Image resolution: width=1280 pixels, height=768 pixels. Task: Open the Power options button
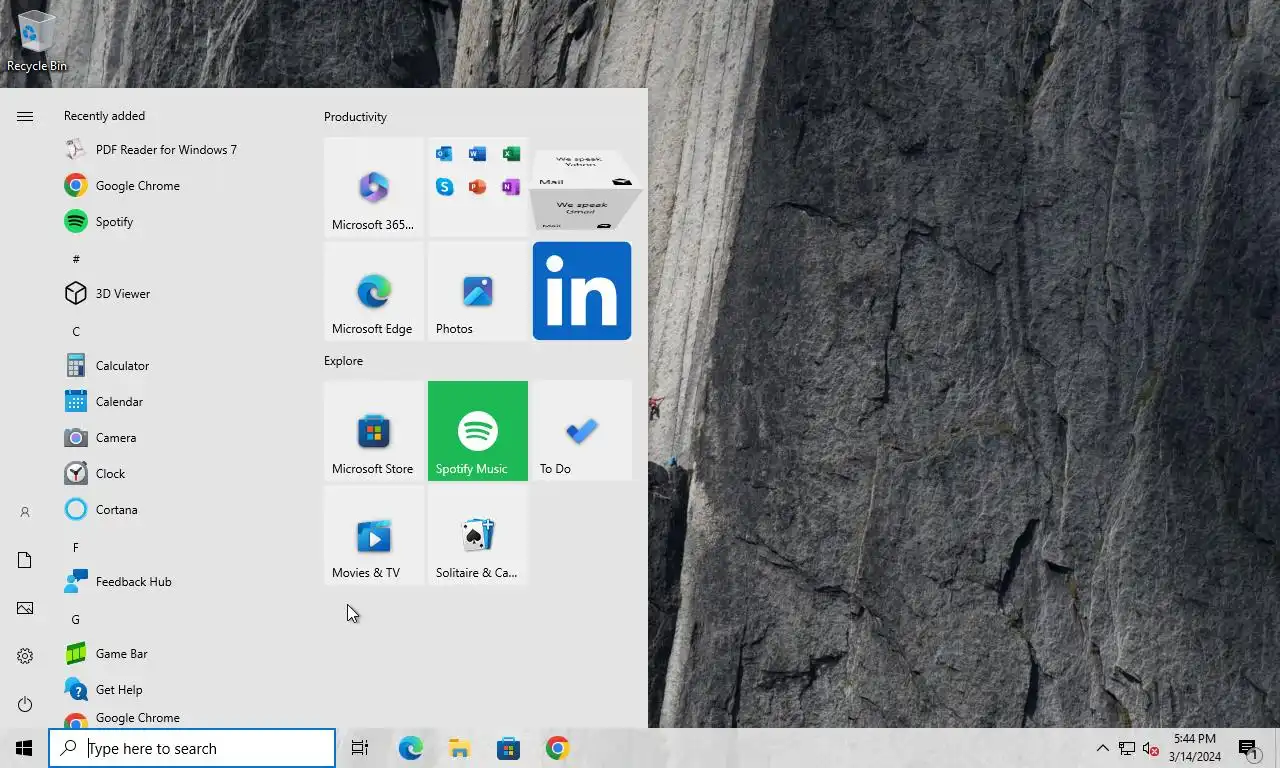click(x=25, y=704)
